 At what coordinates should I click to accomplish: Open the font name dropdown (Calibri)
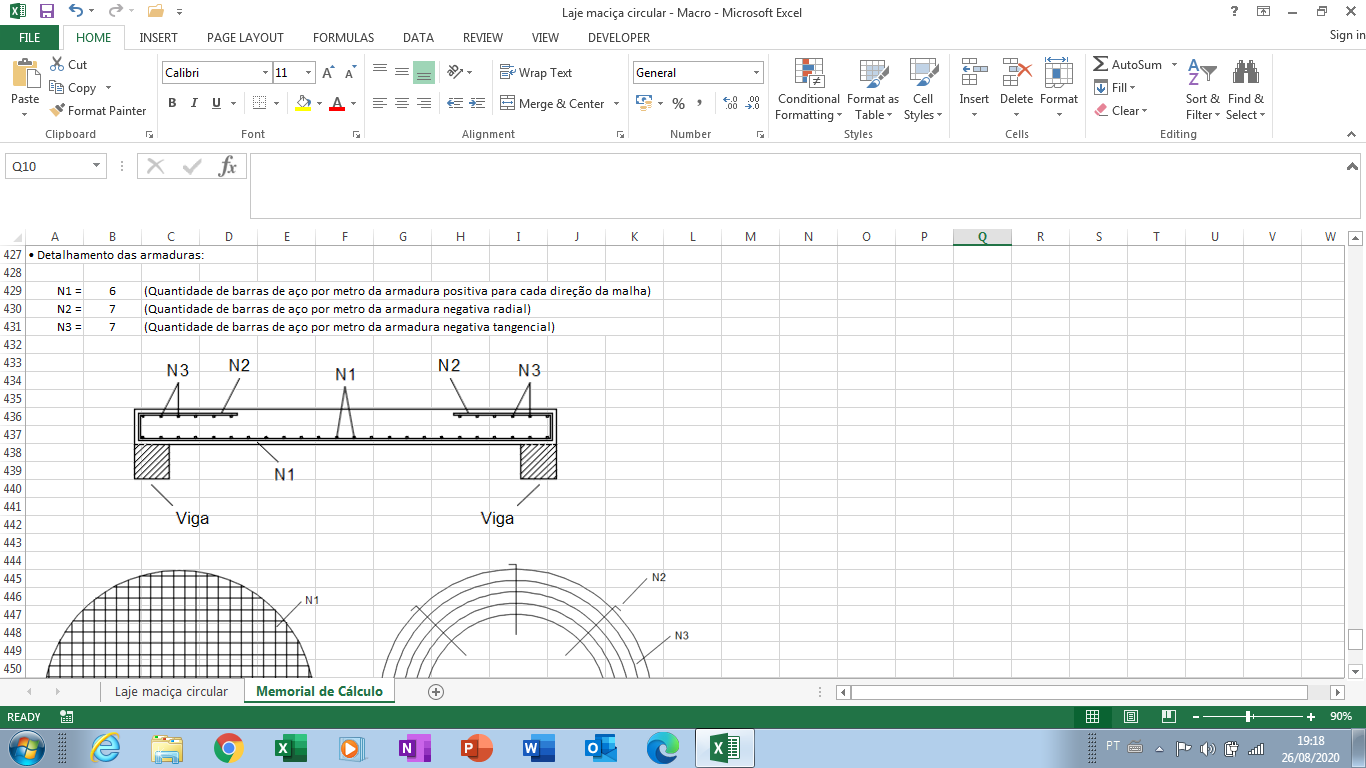click(265, 73)
